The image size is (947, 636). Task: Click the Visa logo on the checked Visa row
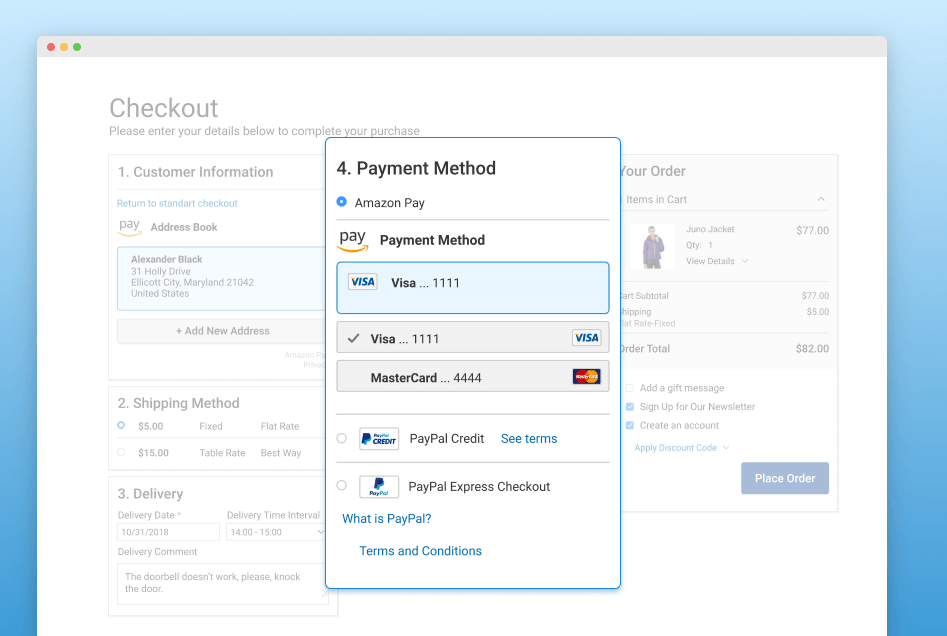pos(586,338)
